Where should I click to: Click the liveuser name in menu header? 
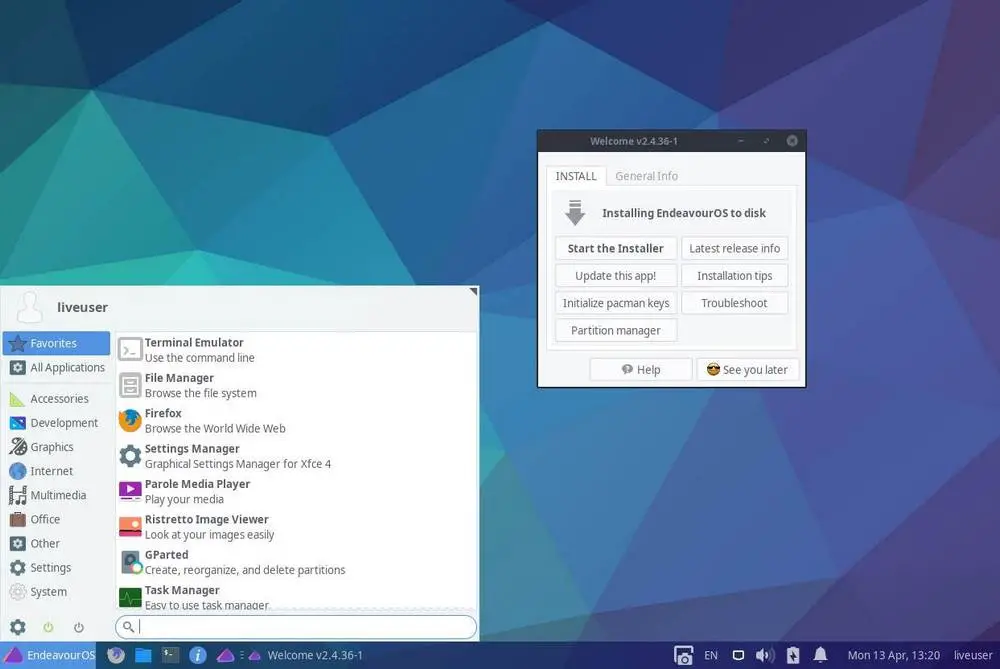pos(82,307)
